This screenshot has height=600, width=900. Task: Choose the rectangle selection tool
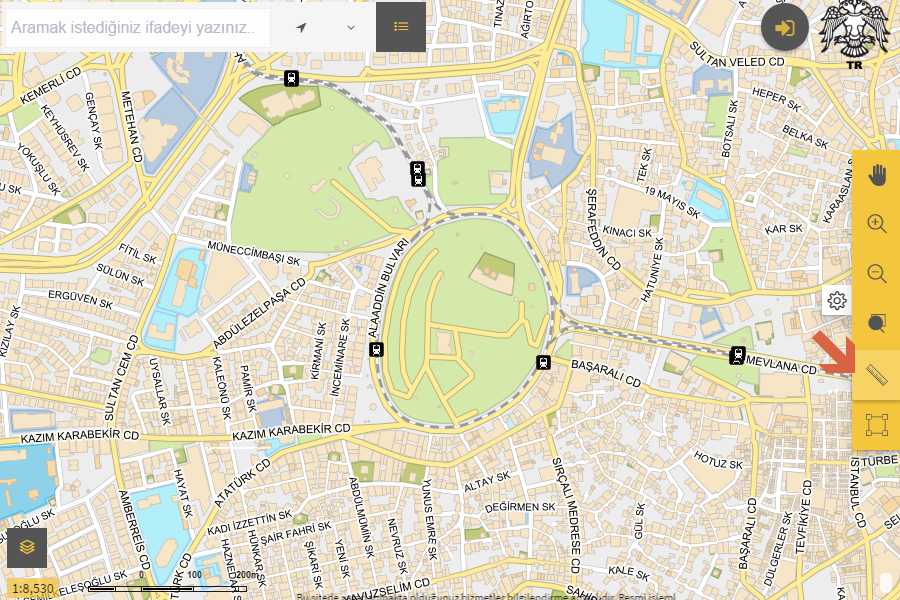point(876,425)
